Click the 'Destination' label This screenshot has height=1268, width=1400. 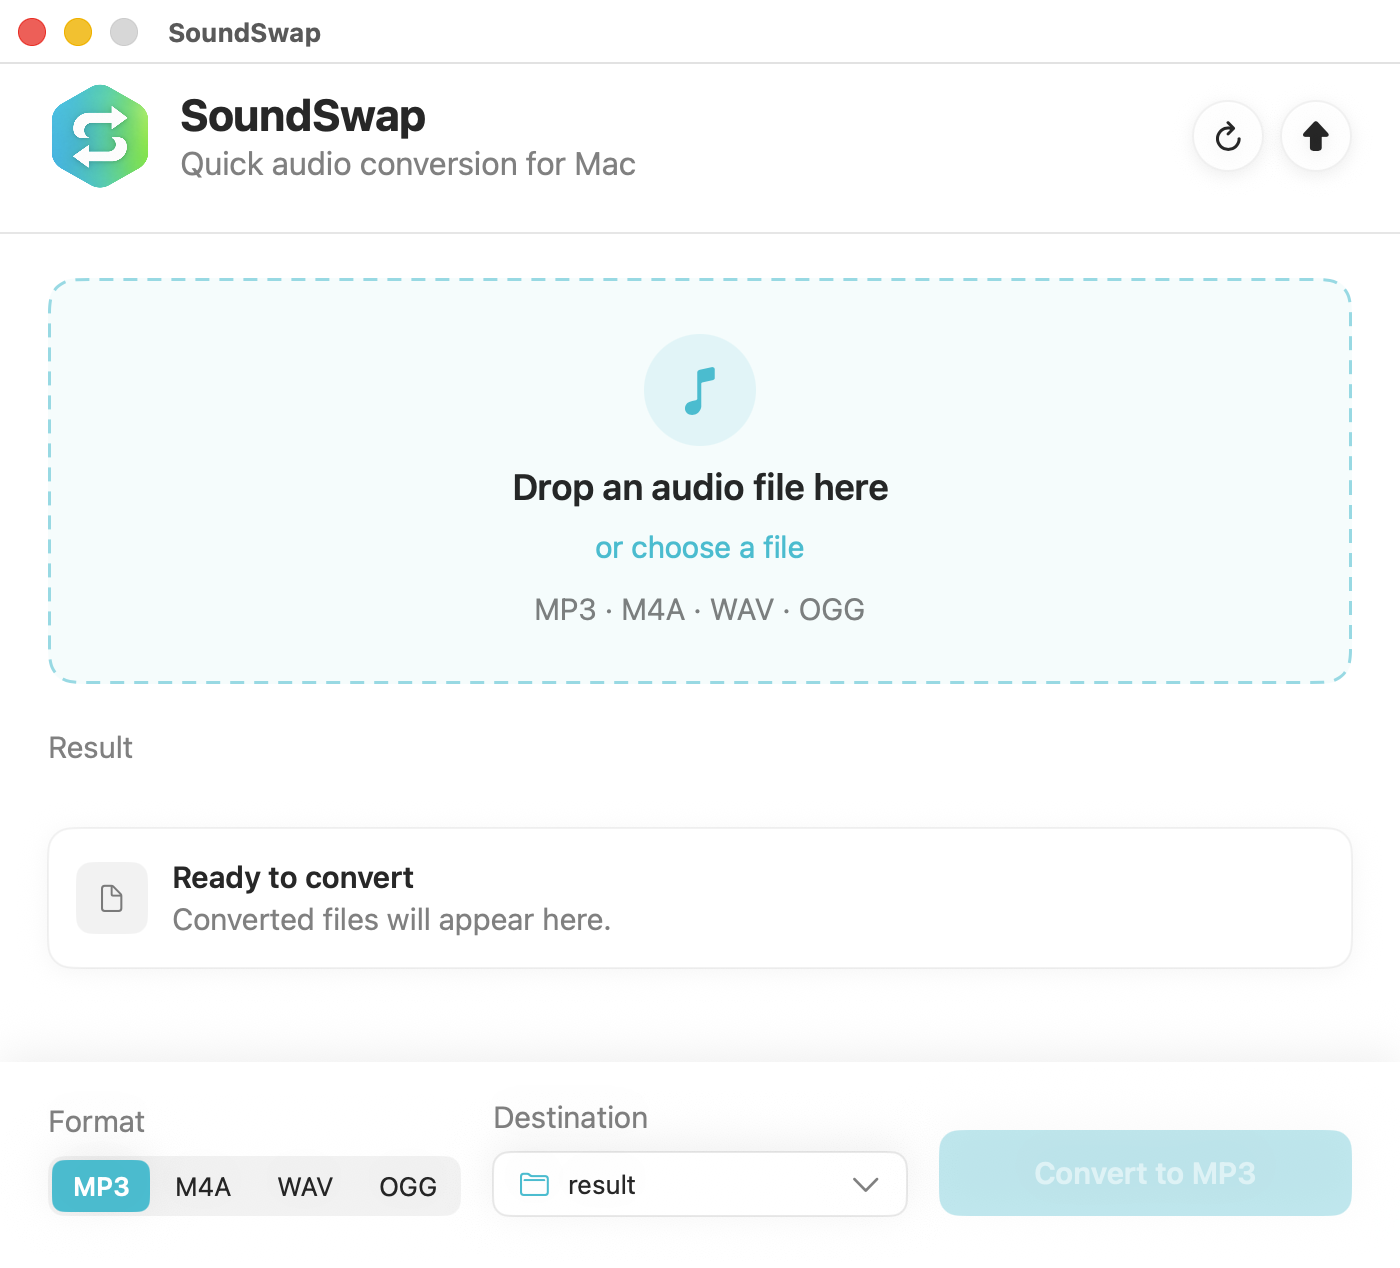click(571, 1118)
